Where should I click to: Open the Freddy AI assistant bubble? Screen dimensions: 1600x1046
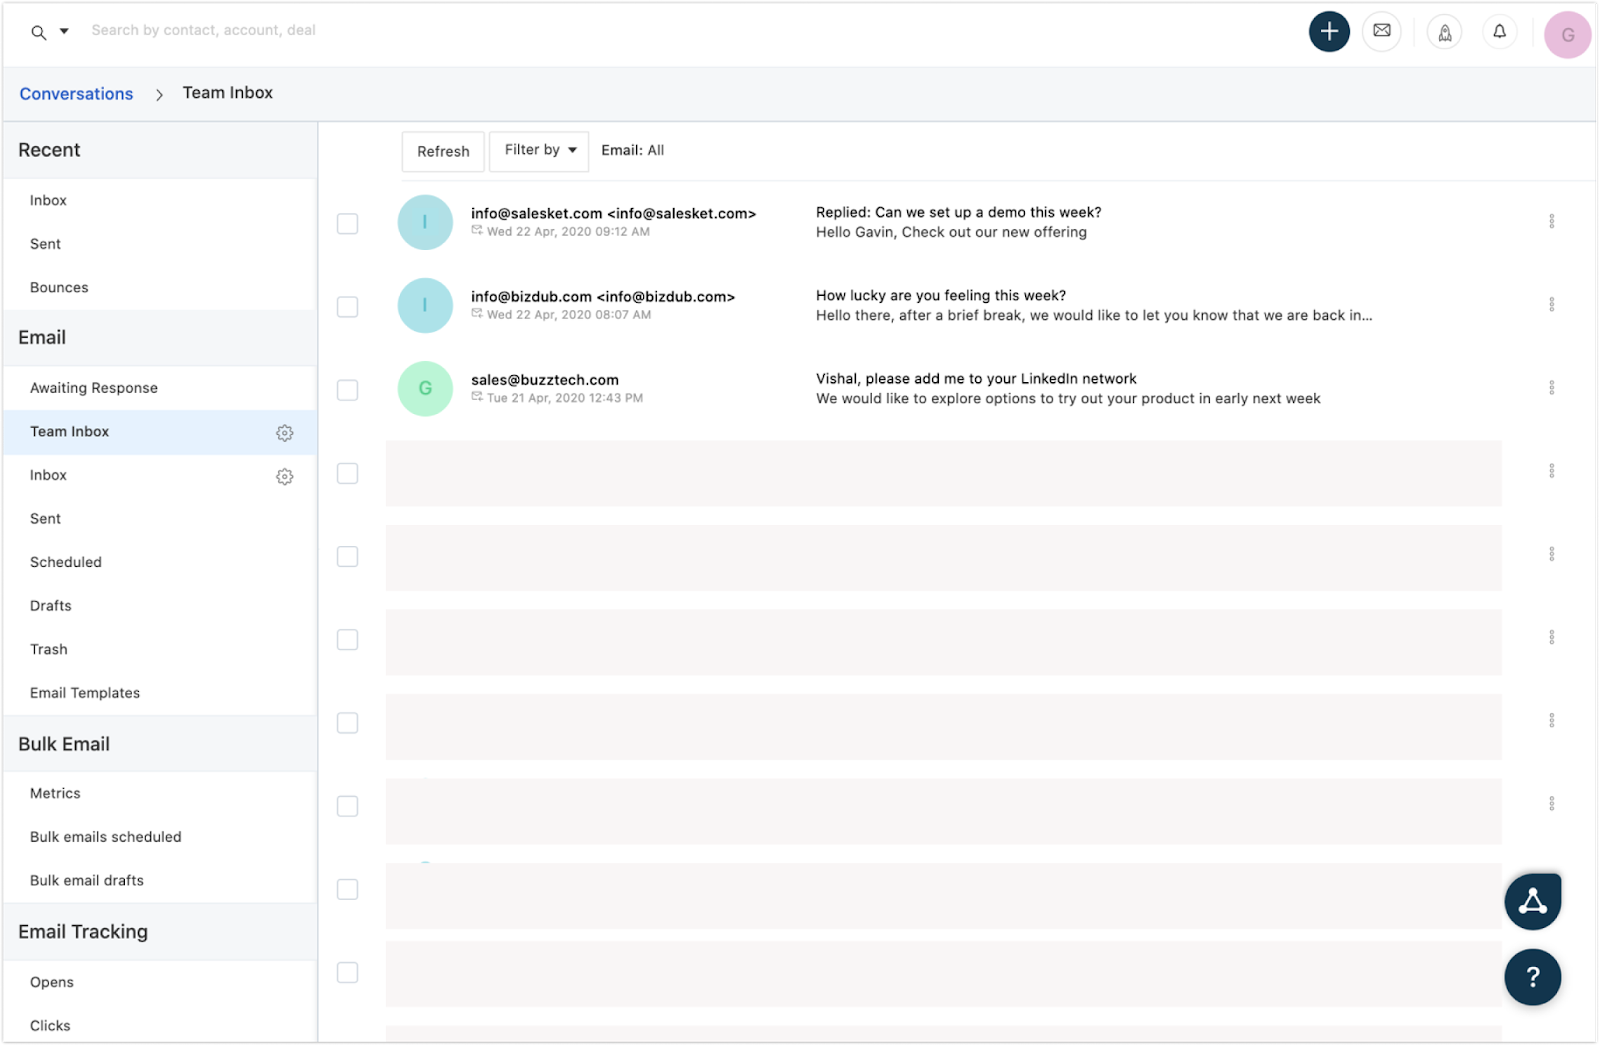click(x=1532, y=900)
